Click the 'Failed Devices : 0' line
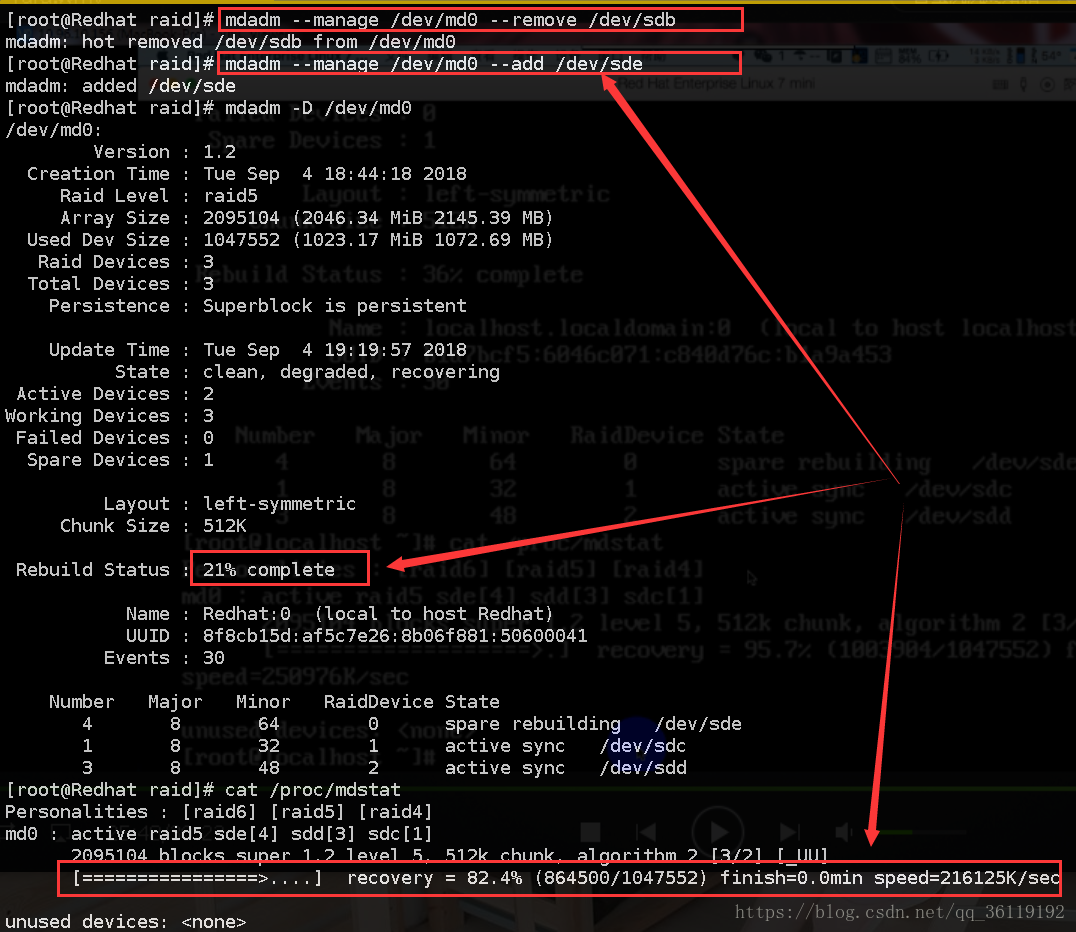1076x932 pixels. [115, 437]
